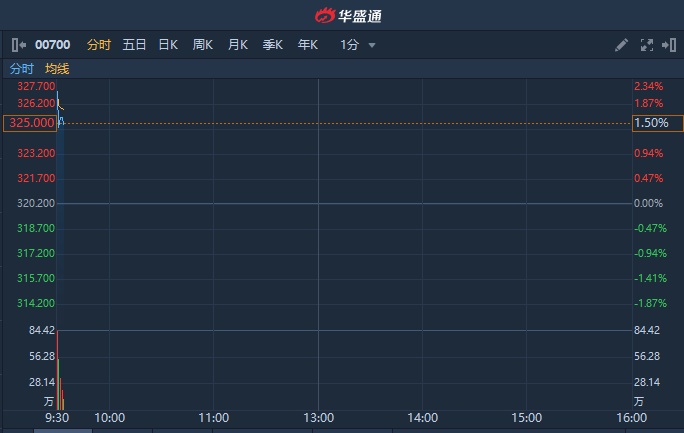Viewport: 684px width, 433px height.
Task: Click the dropdown arrow next to 1分
Action: (x=372, y=45)
